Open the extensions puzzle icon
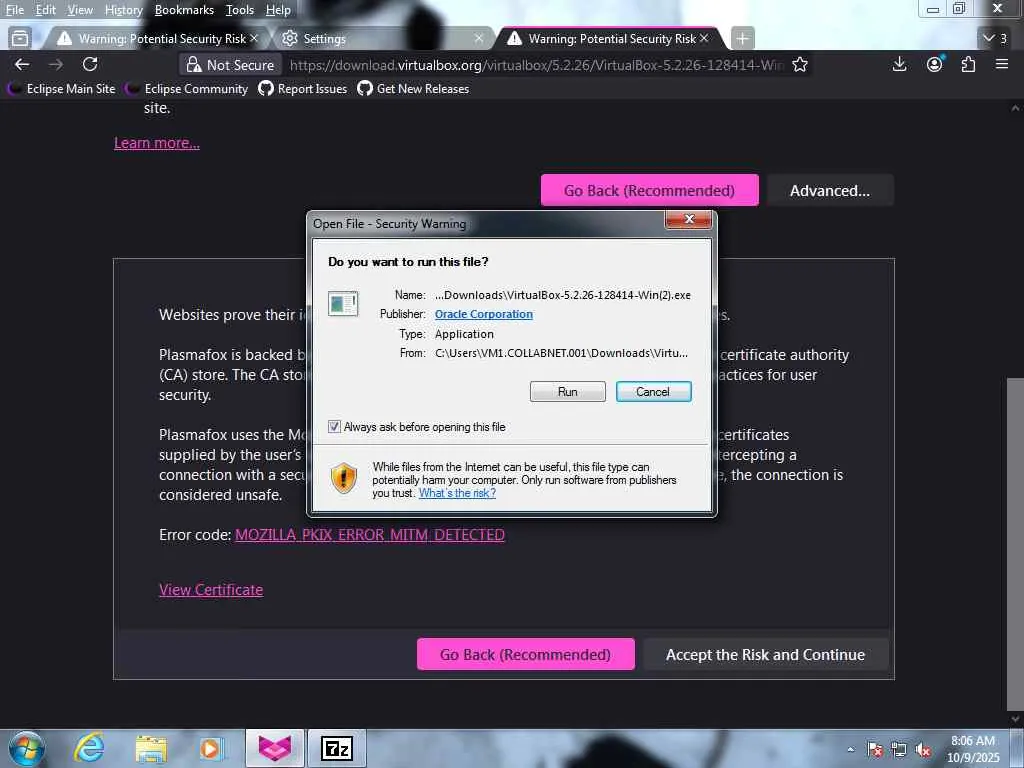 click(968, 64)
